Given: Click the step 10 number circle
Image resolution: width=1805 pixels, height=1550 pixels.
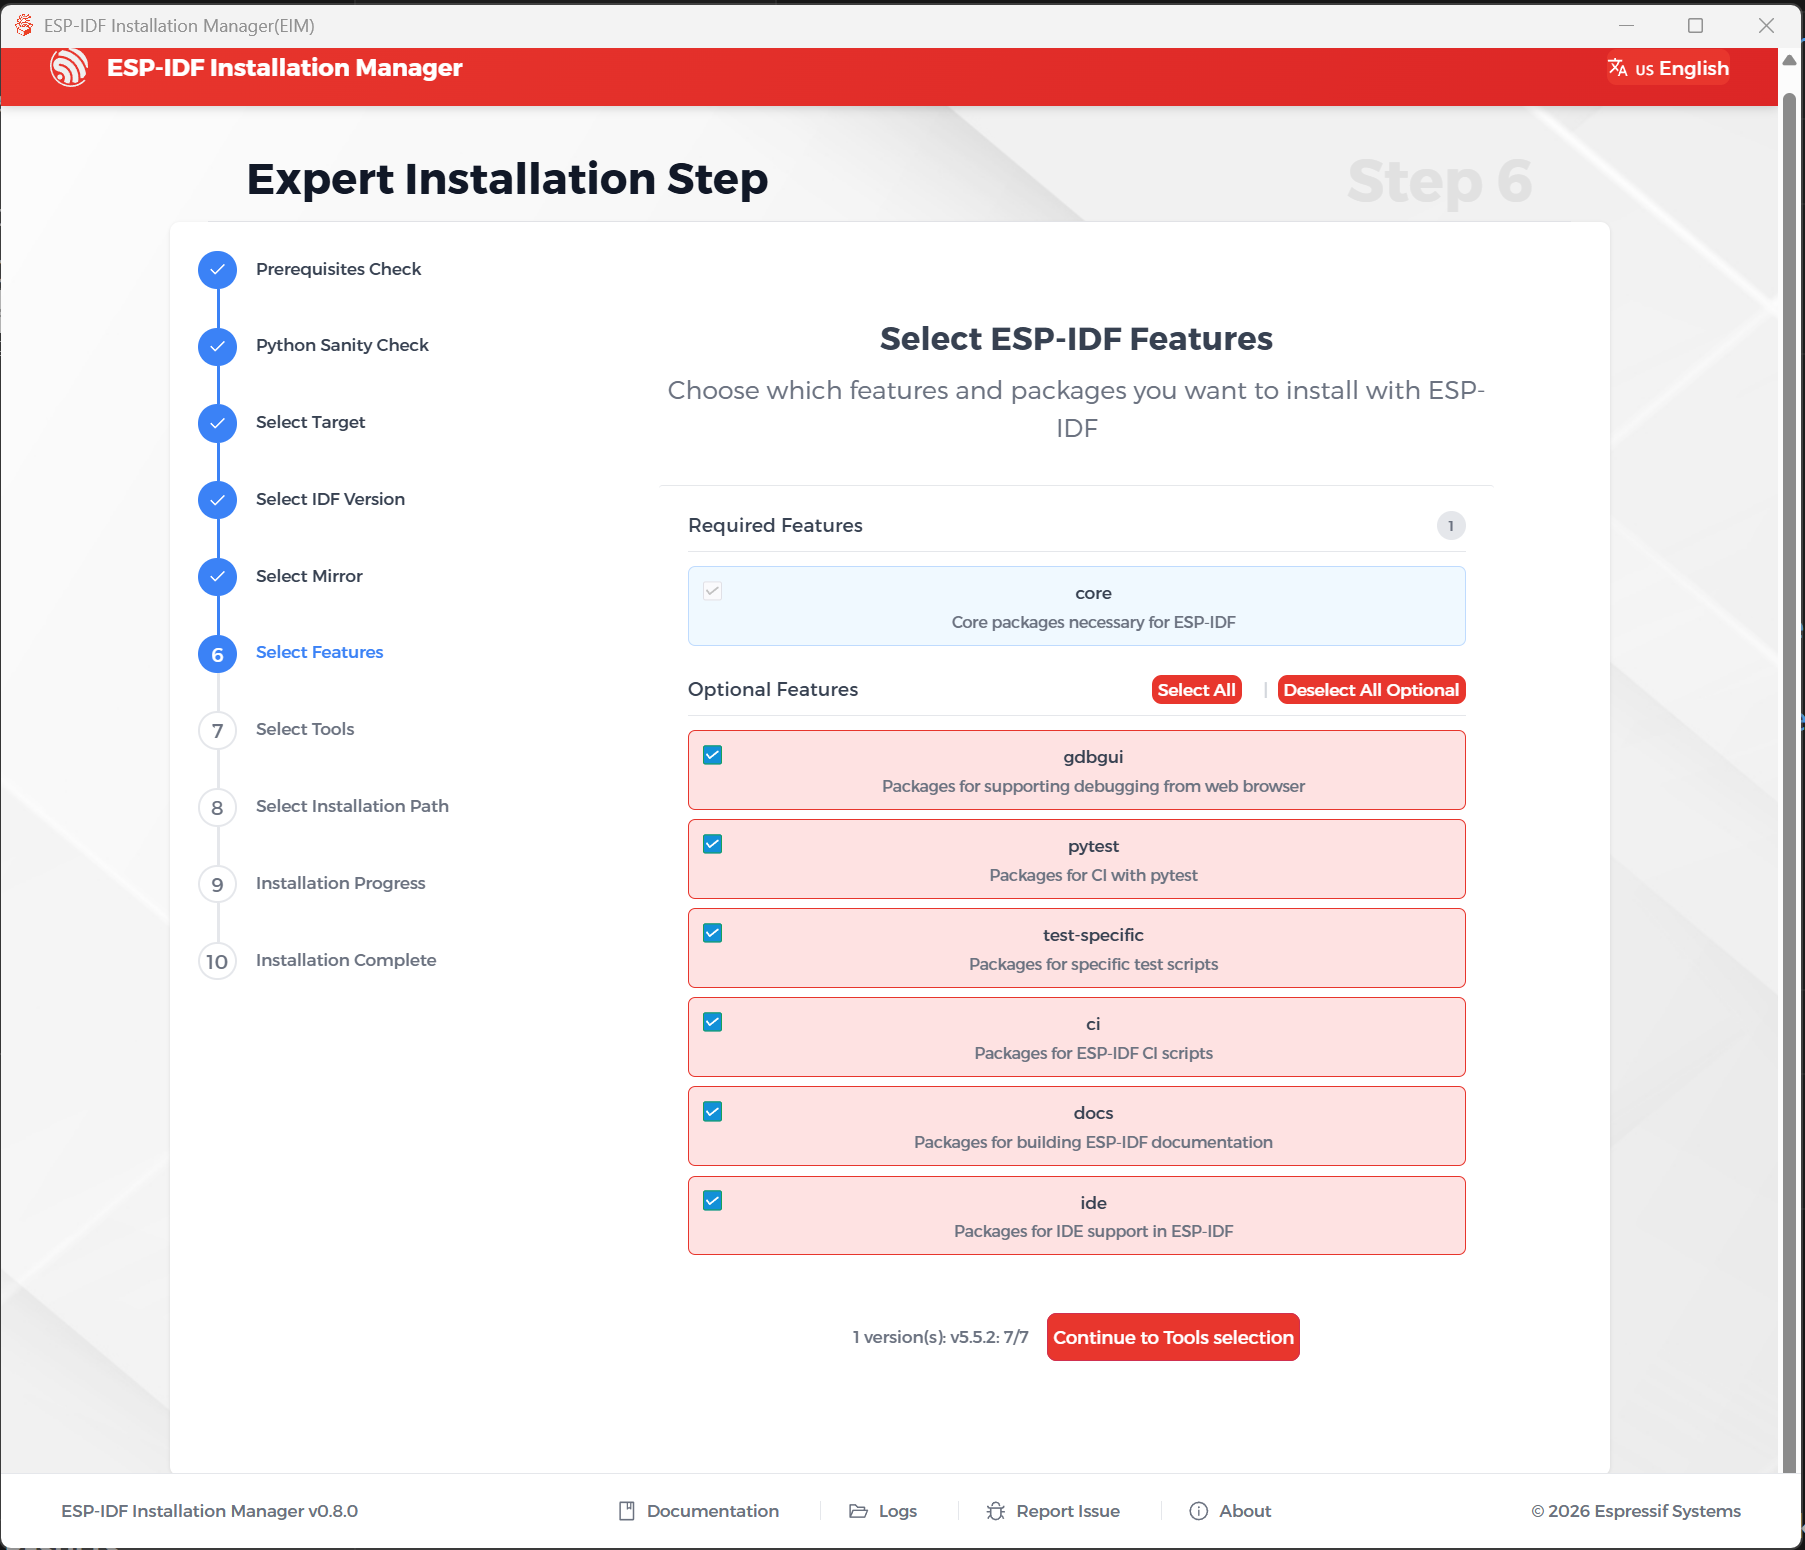Looking at the screenshot, I should tap(217, 962).
